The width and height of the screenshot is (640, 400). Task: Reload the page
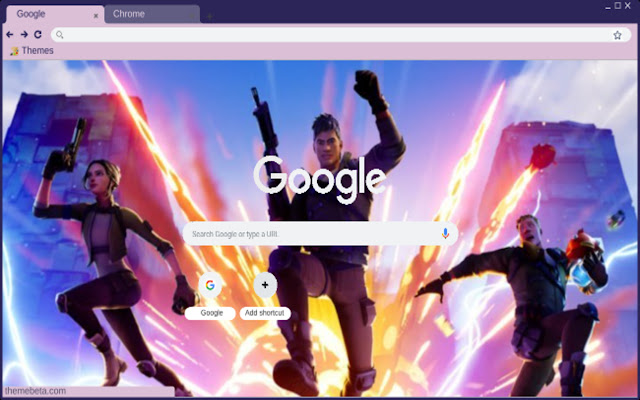38,35
